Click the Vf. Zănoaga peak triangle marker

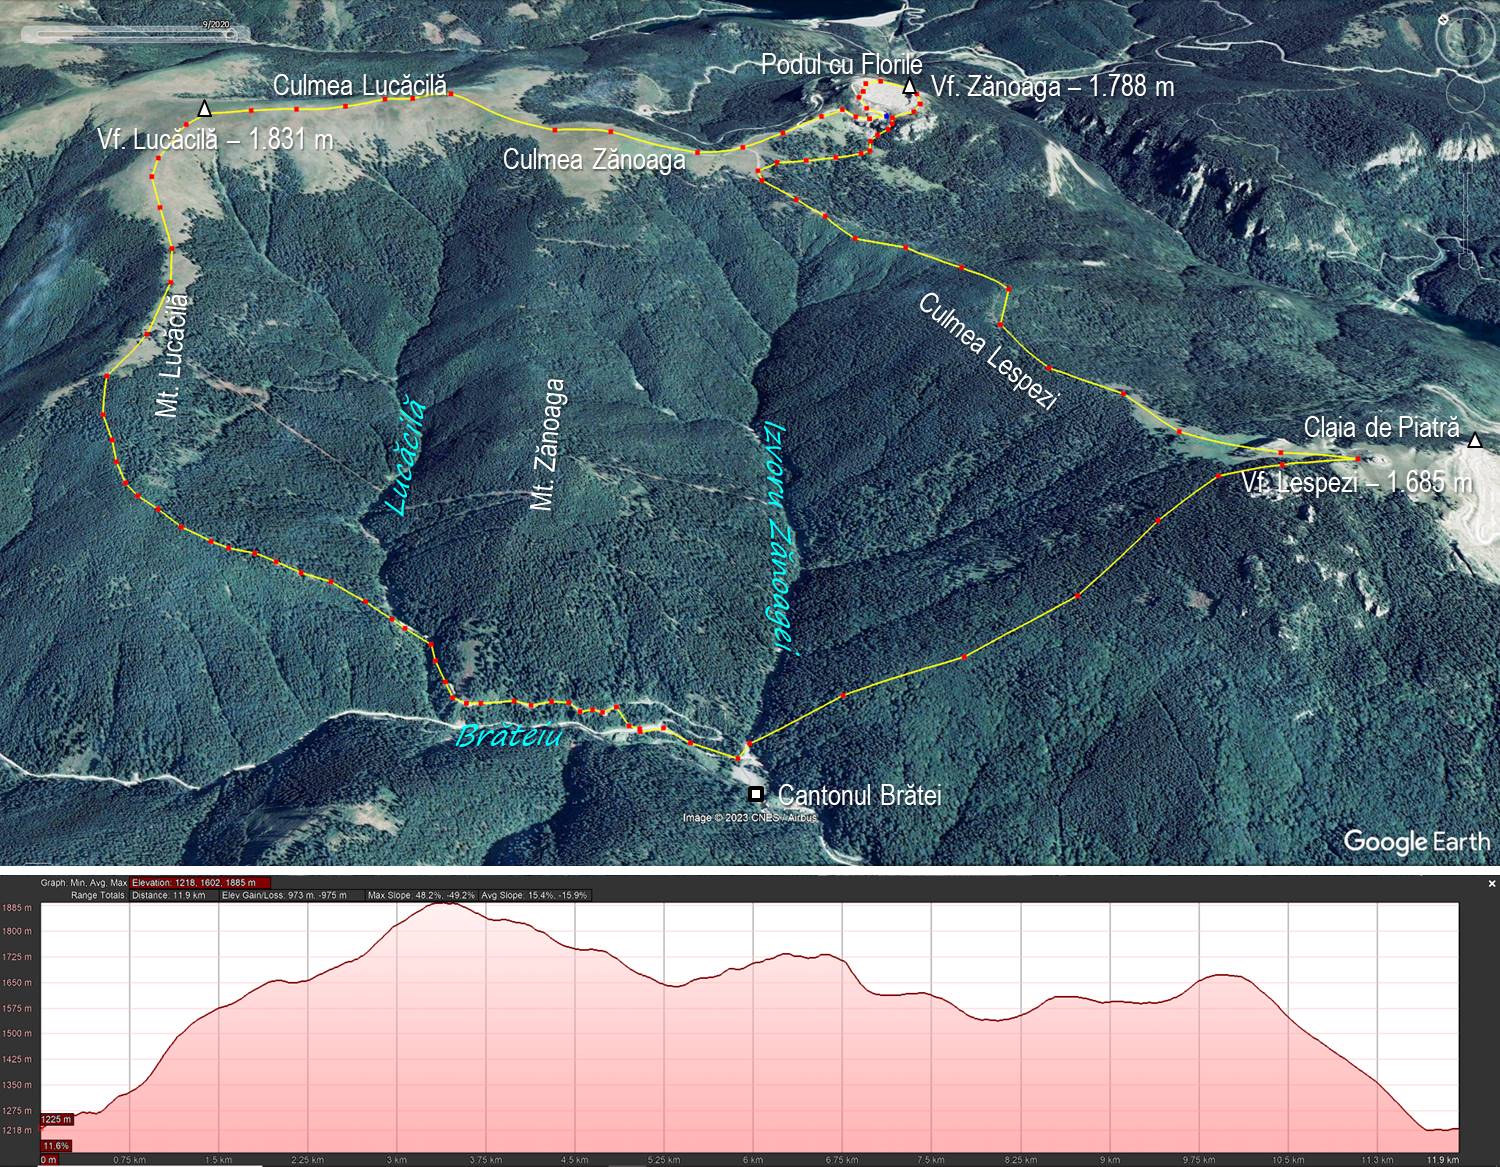pyautogui.click(x=909, y=88)
